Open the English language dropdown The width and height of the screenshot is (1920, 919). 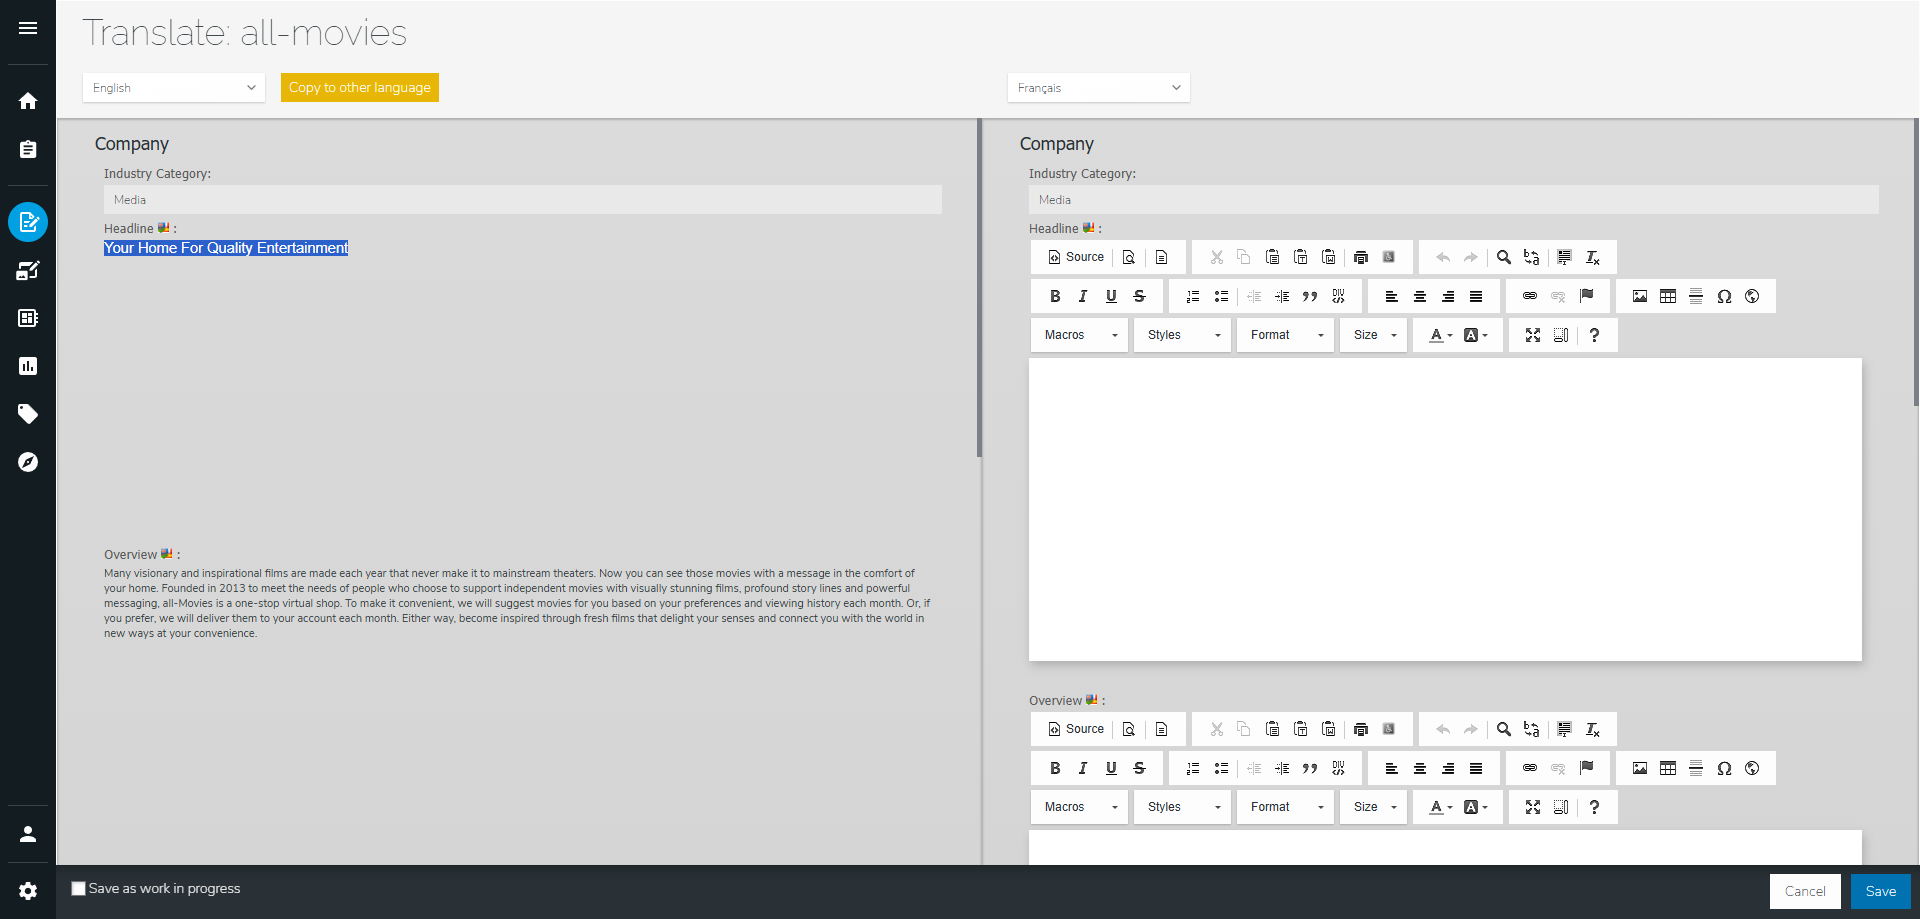174,88
